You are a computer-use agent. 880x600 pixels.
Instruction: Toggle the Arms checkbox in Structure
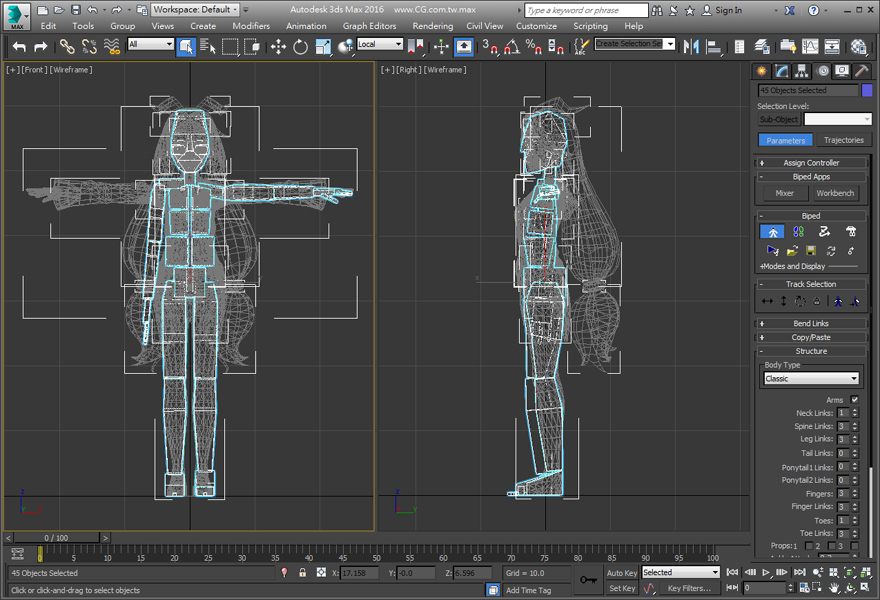854,400
